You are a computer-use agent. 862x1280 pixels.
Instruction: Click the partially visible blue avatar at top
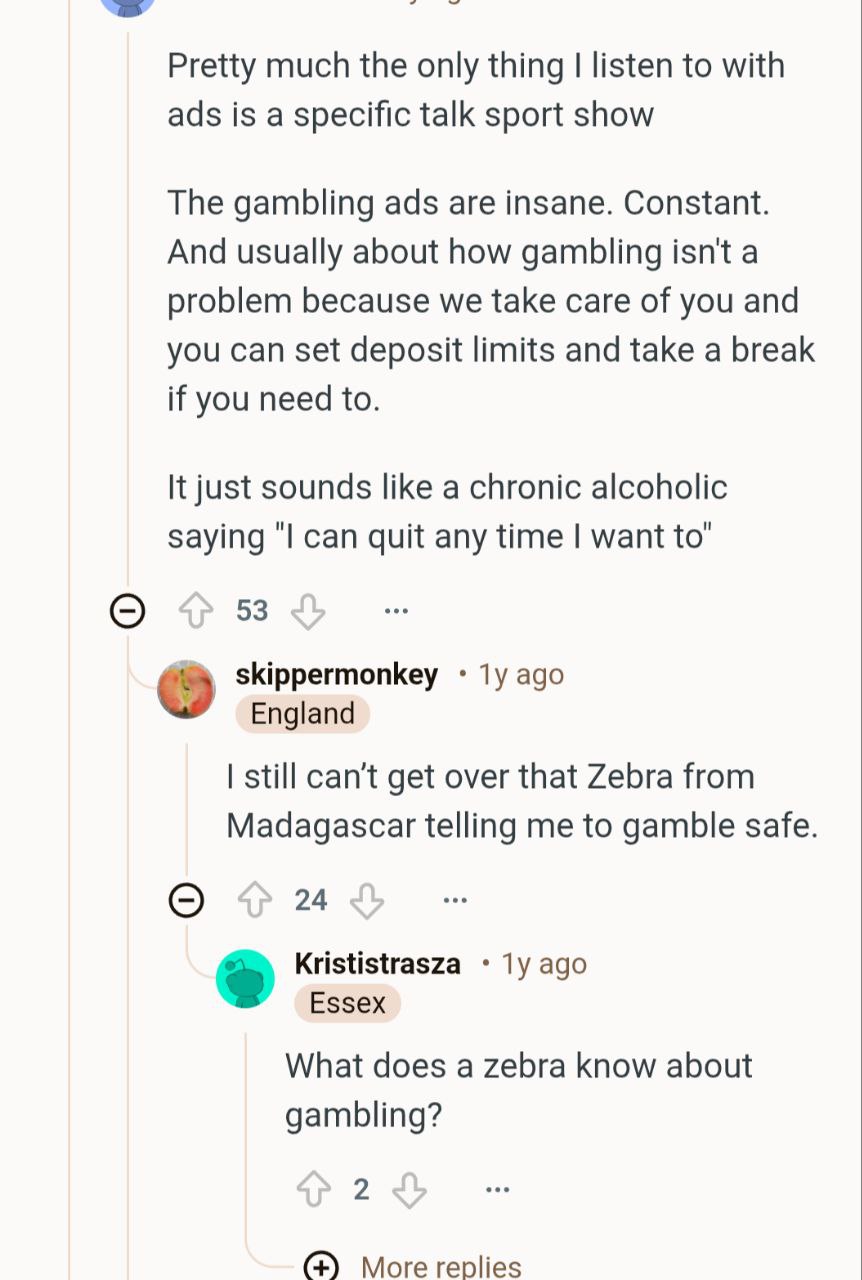coord(128,6)
